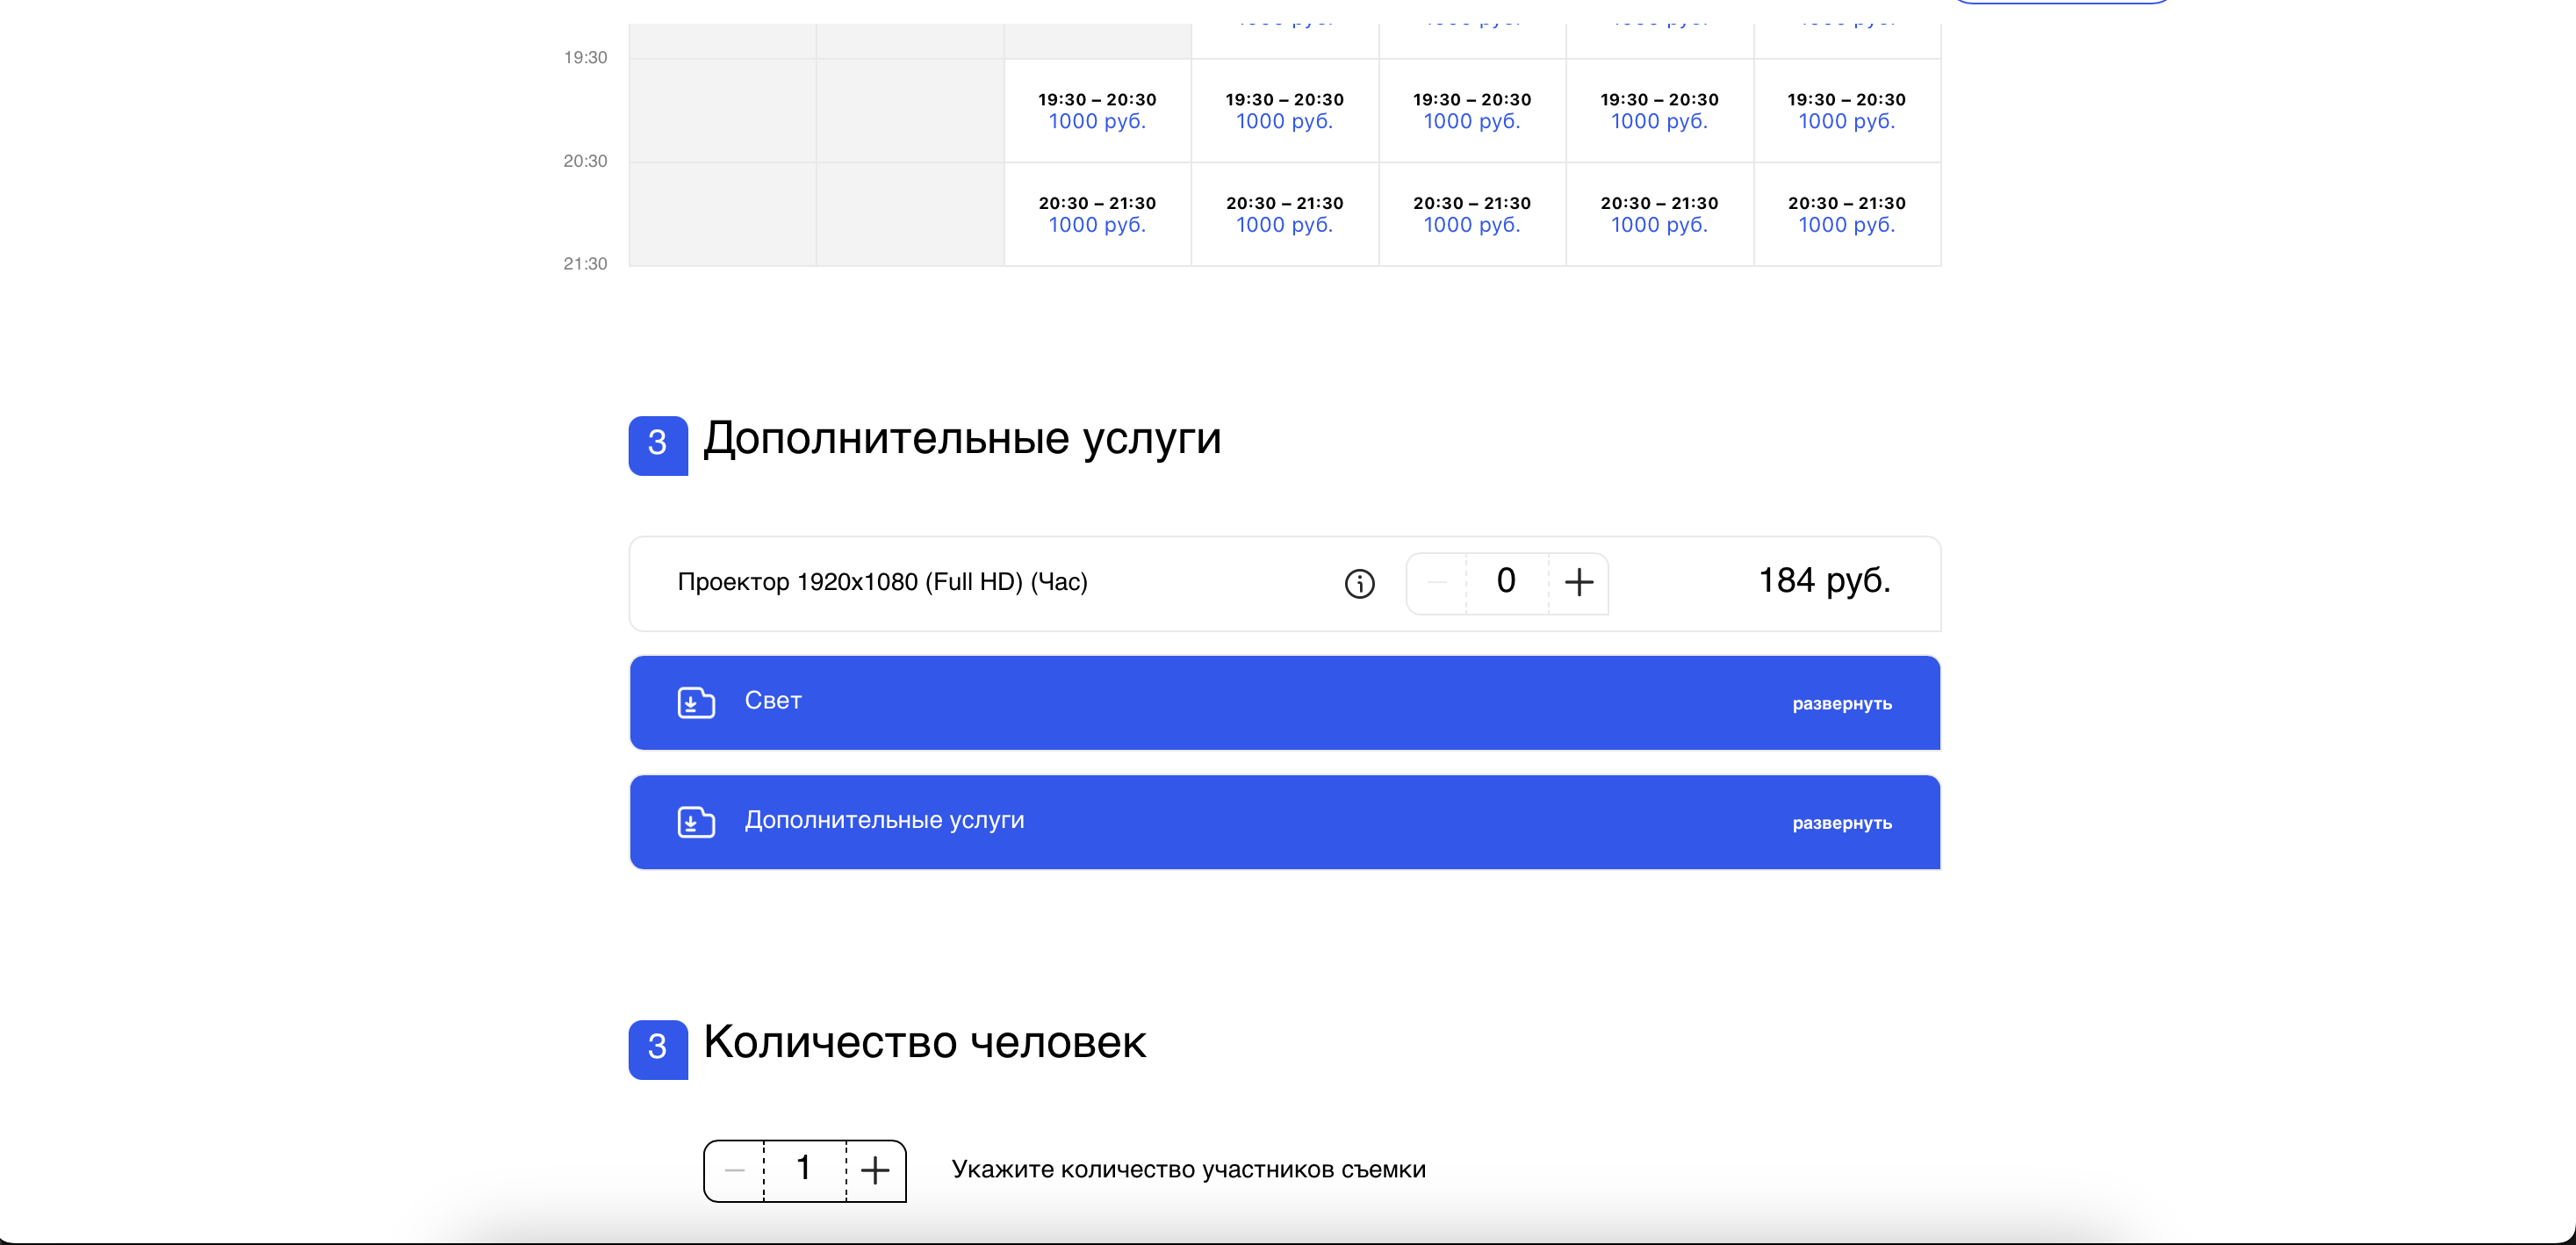Click projector quantity field showing 0
The width and height of the screenshot is (2576, 1245).
click(1506, 582)
